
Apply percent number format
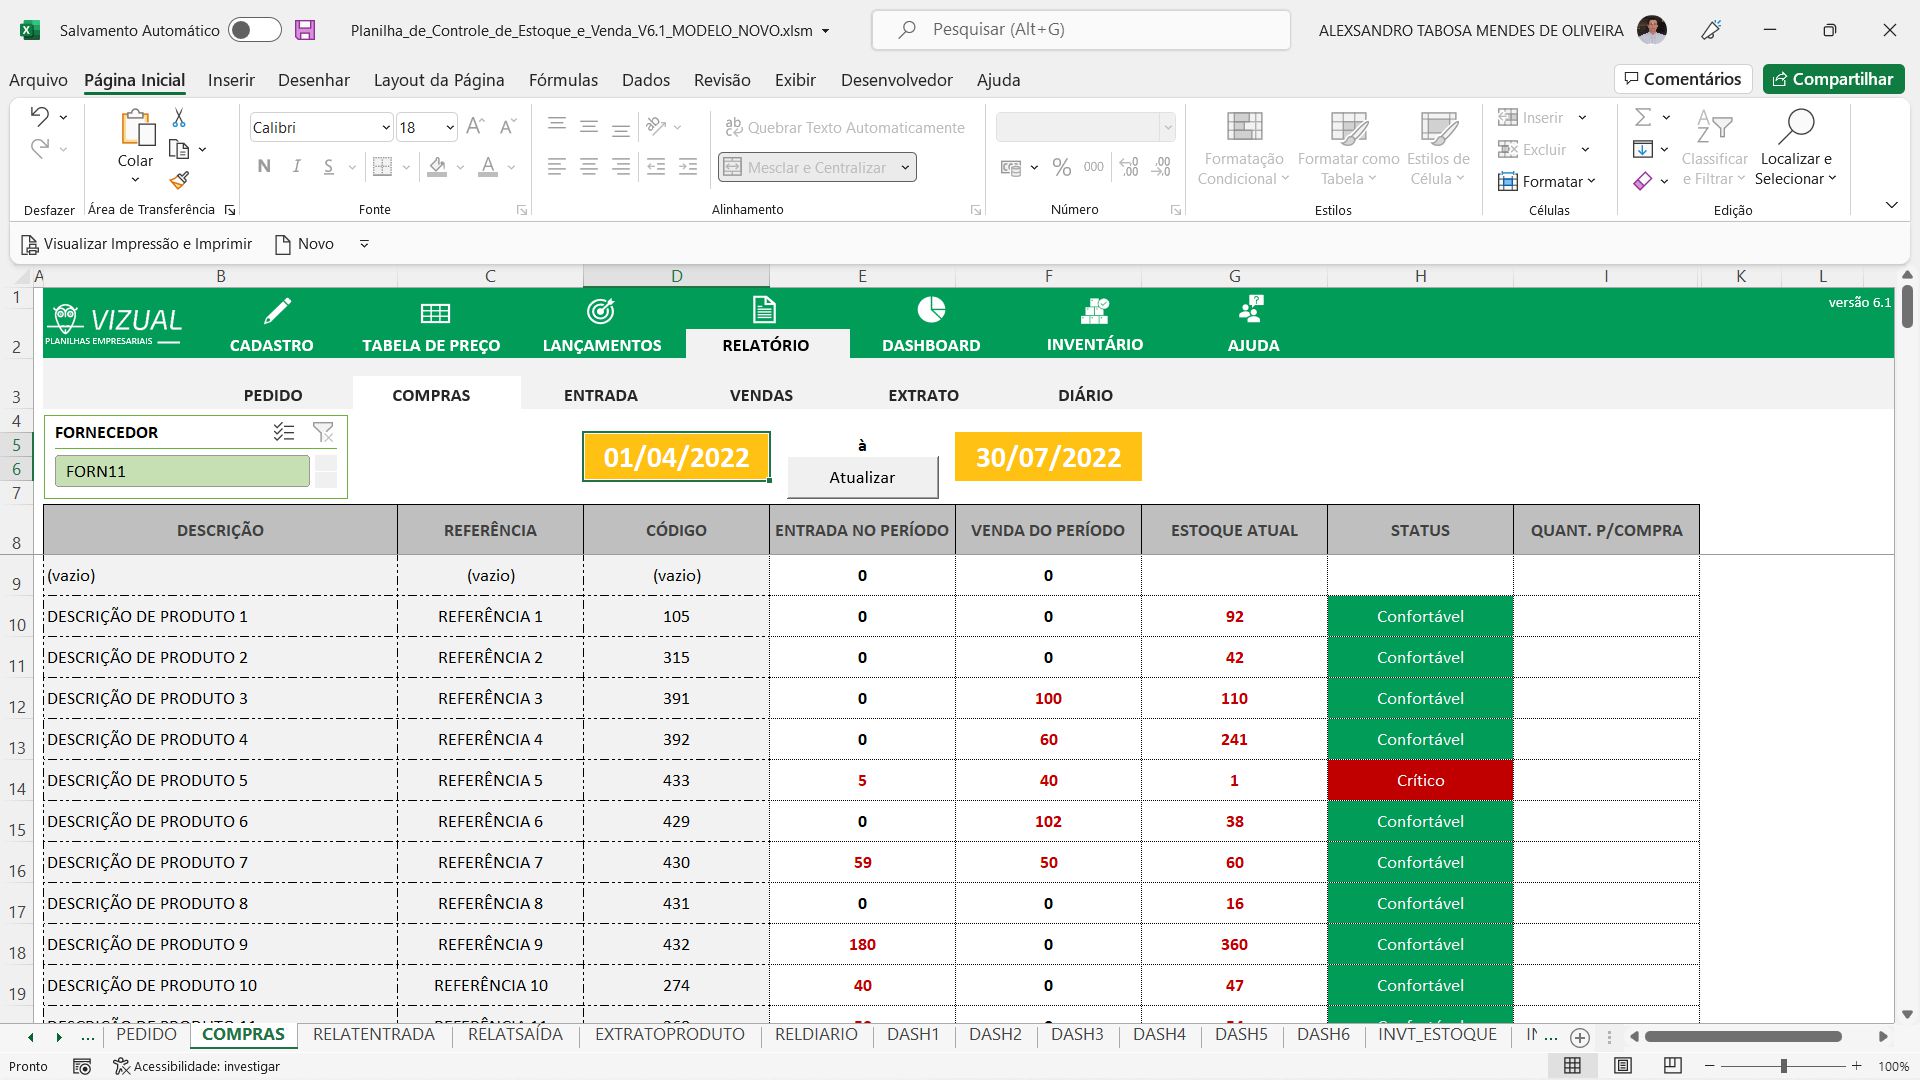point(1062,167)
